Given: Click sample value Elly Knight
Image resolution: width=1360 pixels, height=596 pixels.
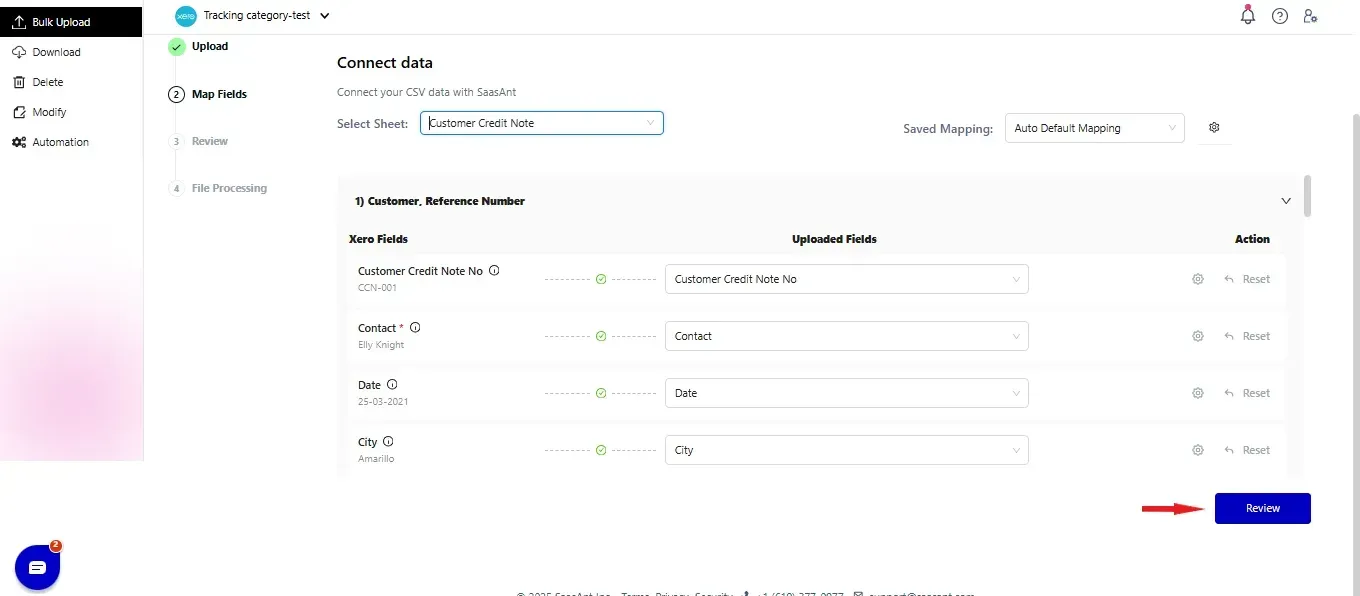Looking at the screenshot, I should point(381,345).
